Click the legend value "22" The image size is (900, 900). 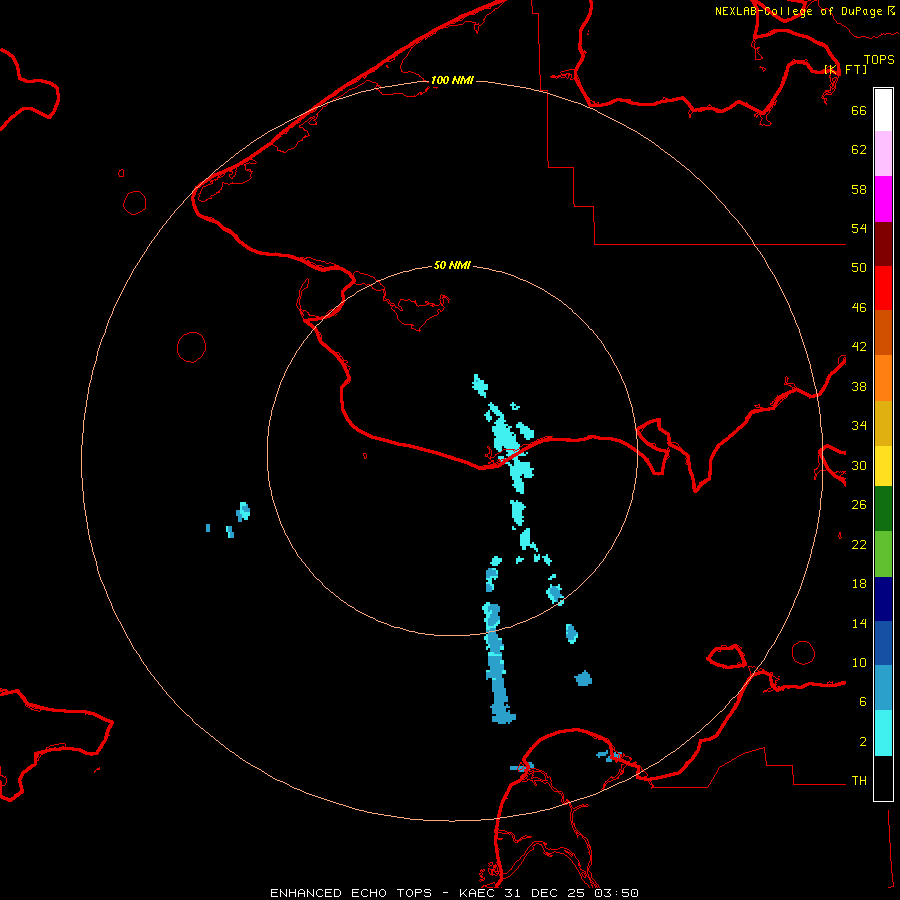[x=859, y=545]
